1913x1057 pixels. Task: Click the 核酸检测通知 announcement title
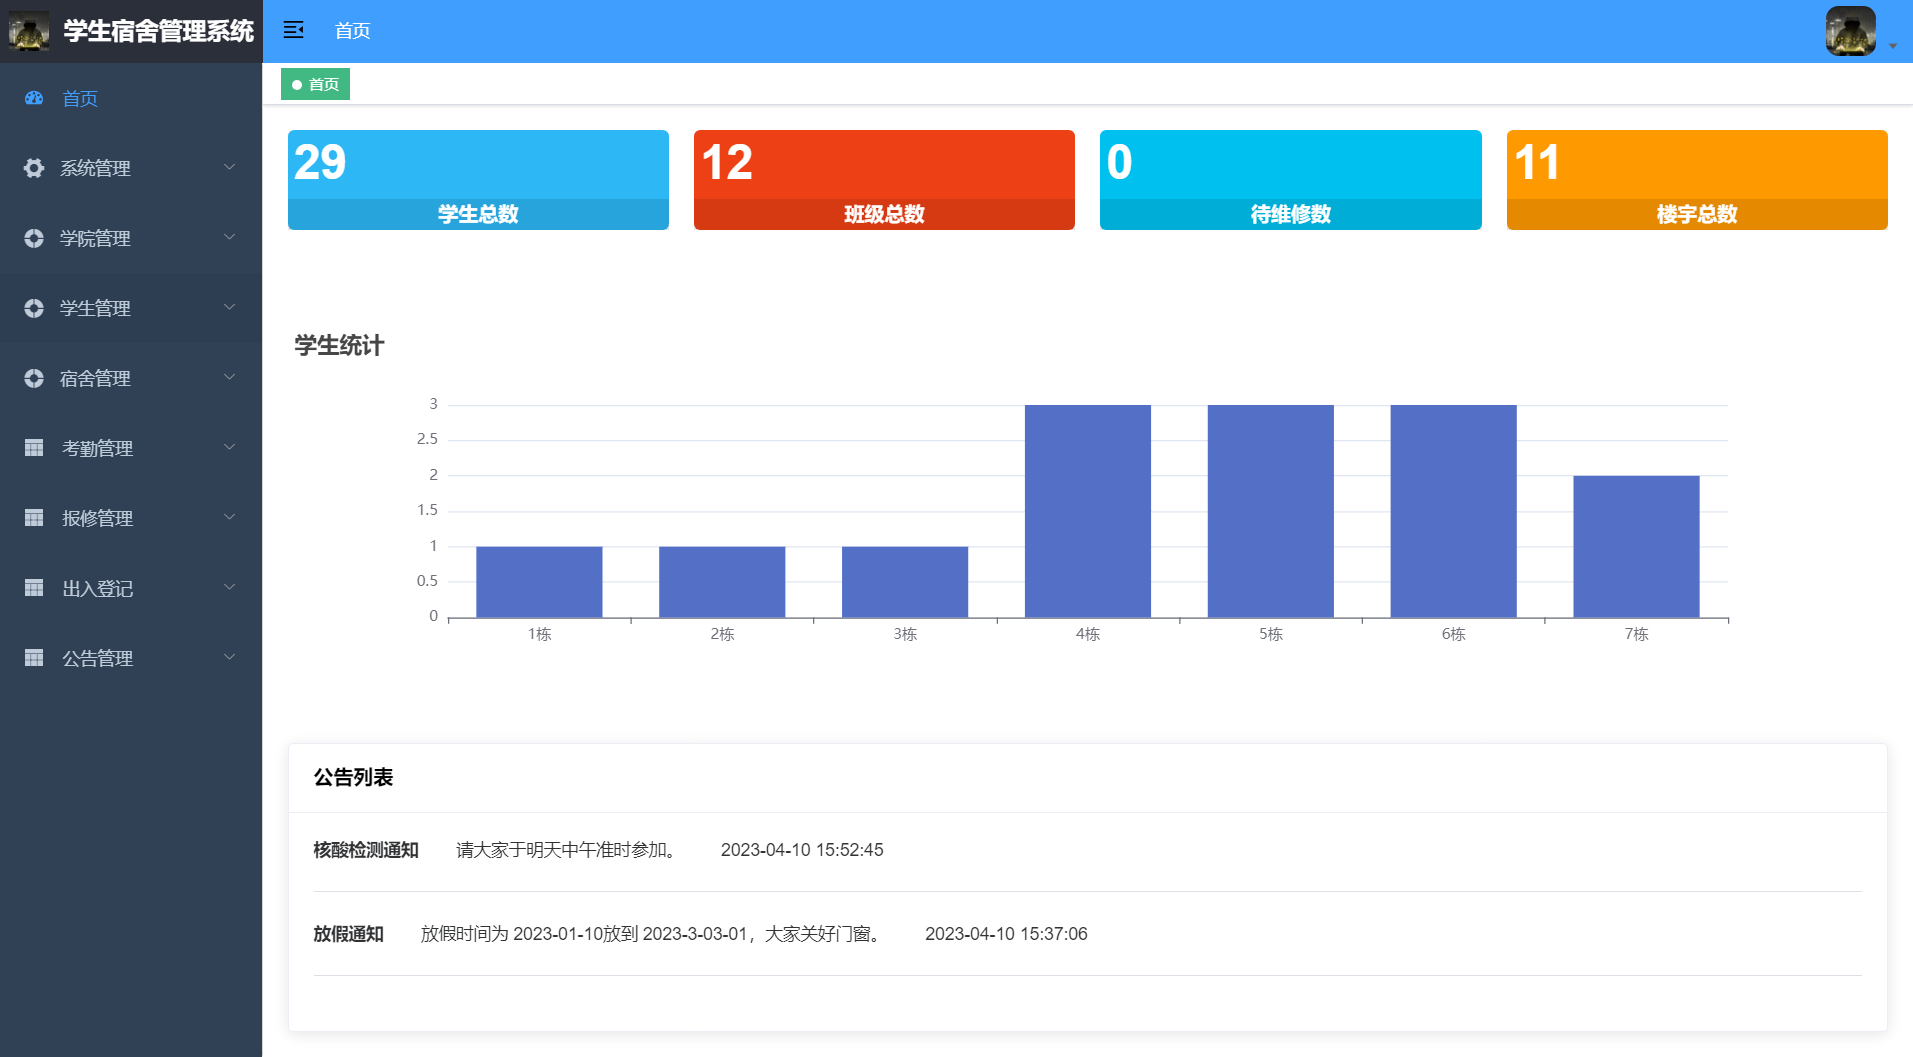tap(366, 850)
